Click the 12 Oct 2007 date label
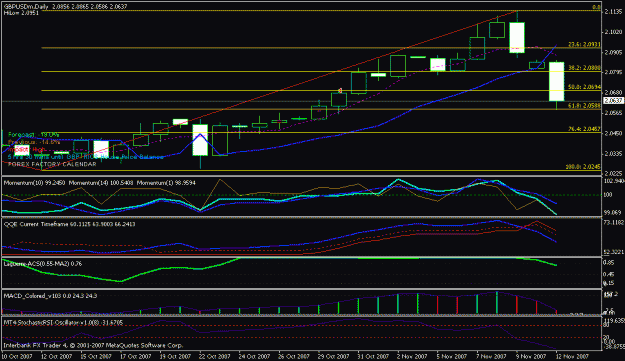The height and width of the screenshot is (361, 625). coord(57,356)
